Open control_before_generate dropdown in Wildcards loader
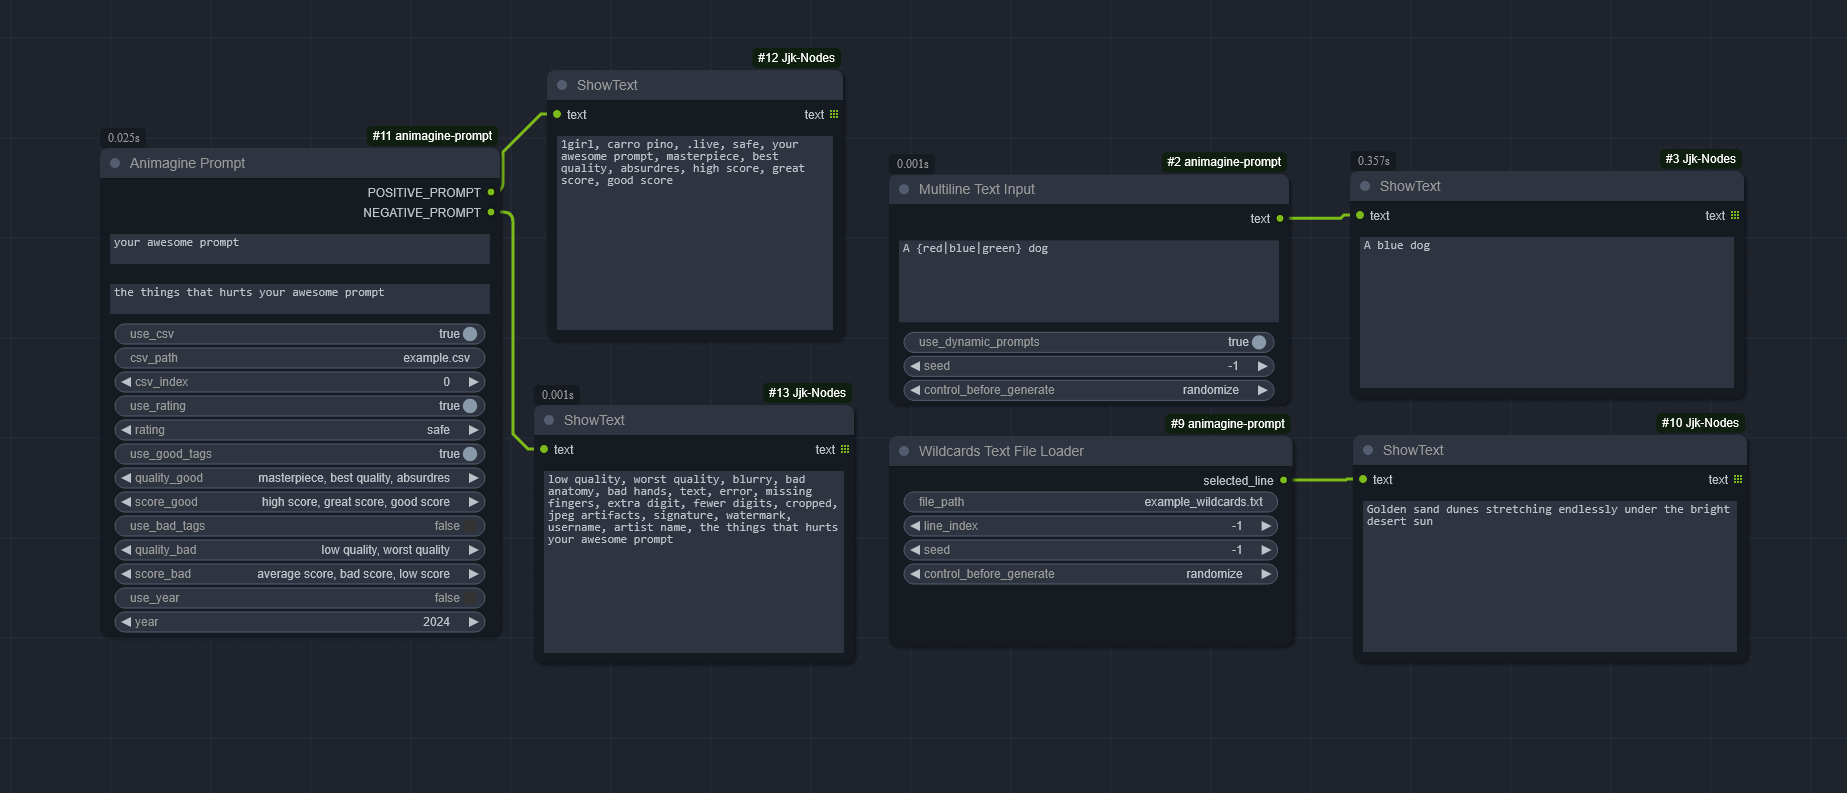 [1091, 574]
